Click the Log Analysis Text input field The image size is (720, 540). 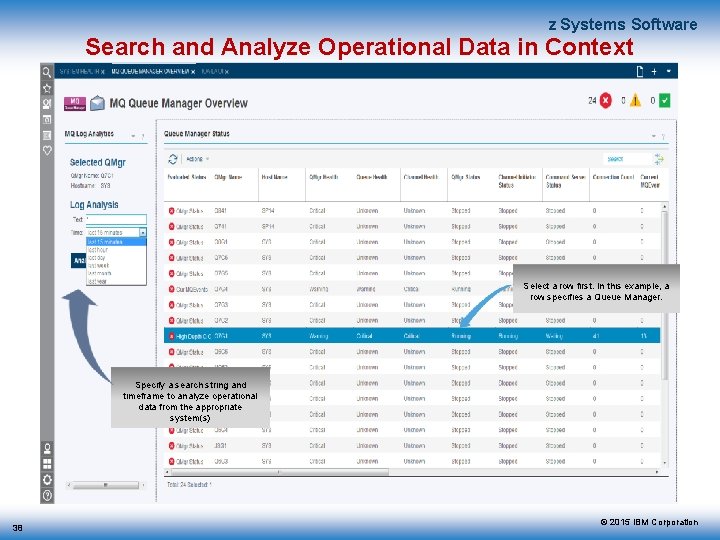tap(117, 219)
